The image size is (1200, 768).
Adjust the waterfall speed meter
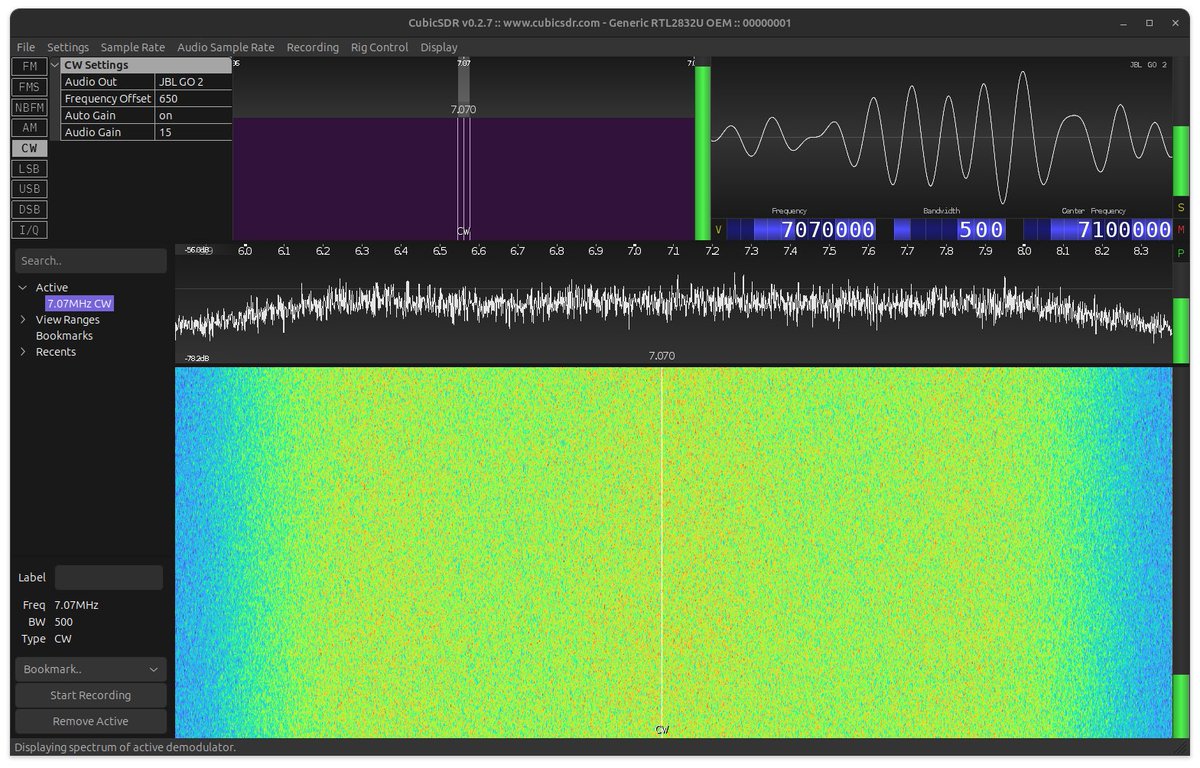pyautogui.click(x=1181, y=553)
